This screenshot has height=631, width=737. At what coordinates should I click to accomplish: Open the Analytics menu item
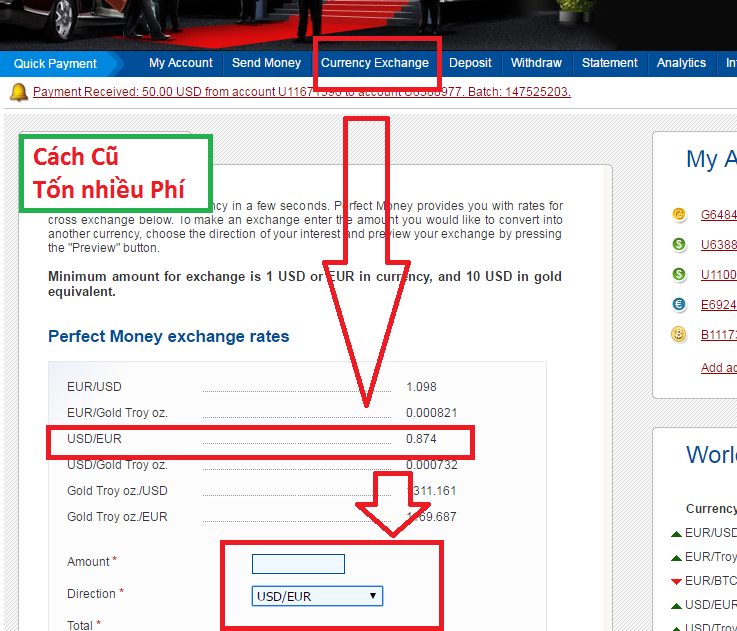tap(681, 63)
